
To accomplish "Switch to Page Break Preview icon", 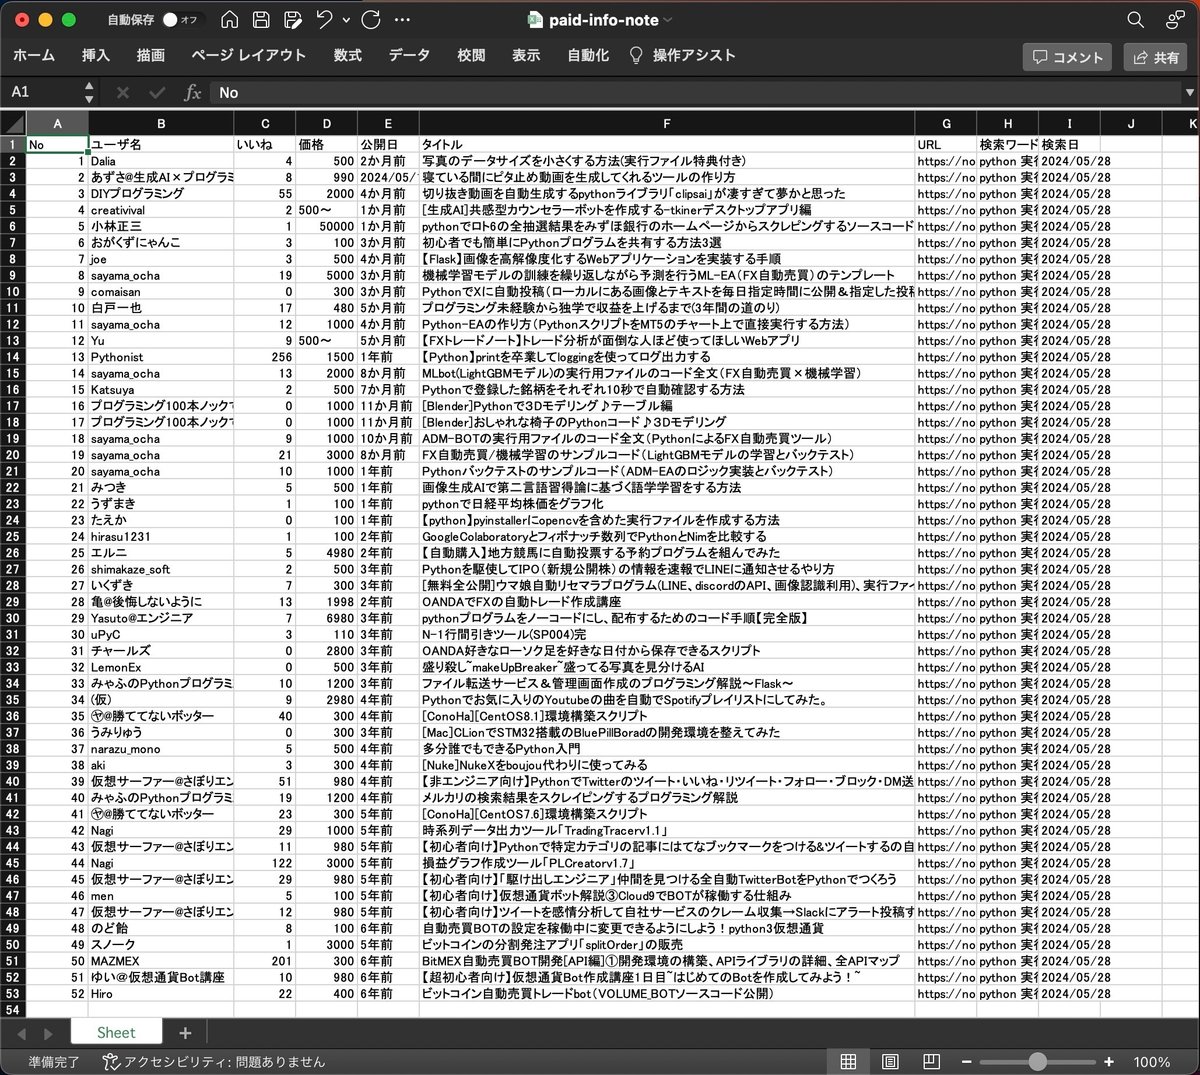I will coord(931,1061).
